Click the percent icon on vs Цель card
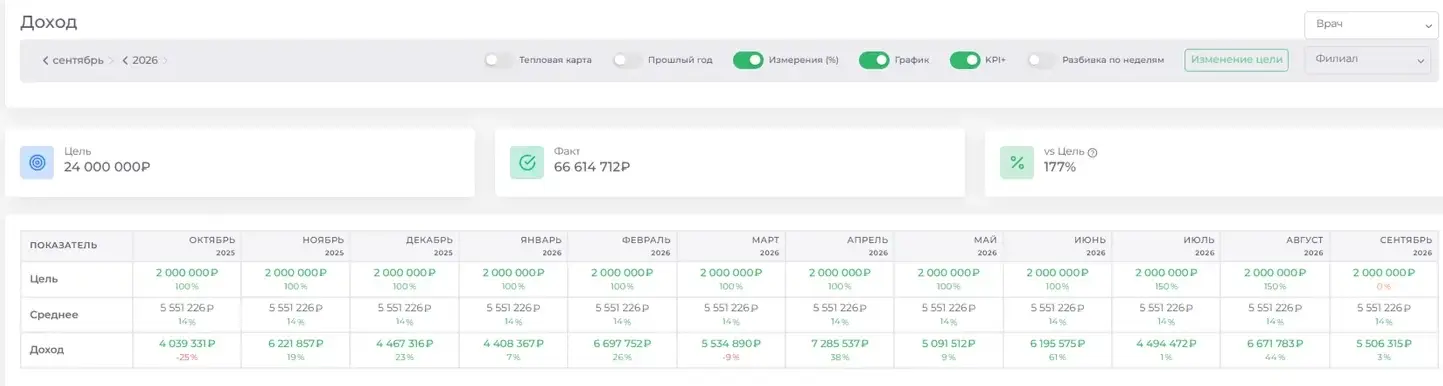The height and width of the screenshot is (386, 1443). (x=1017, y=162)
